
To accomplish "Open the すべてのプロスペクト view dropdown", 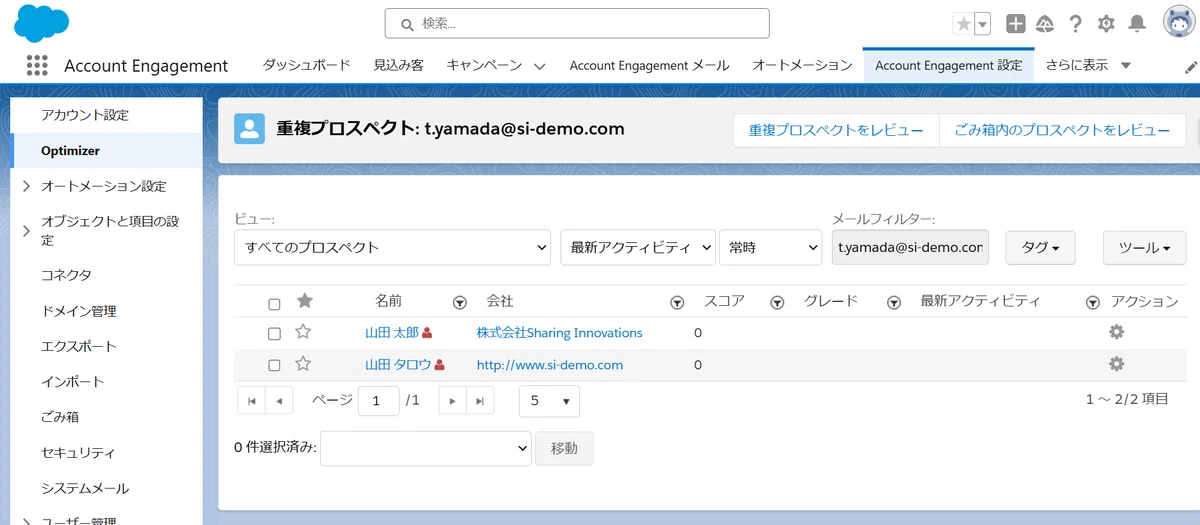I will [x=392, y=247].
